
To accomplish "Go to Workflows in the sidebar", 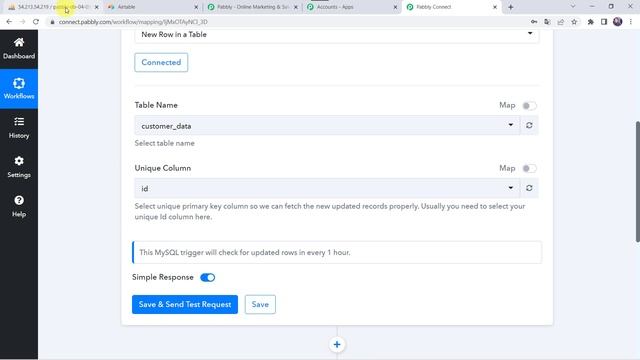I will pyautogui.click(x=19, y=89).
